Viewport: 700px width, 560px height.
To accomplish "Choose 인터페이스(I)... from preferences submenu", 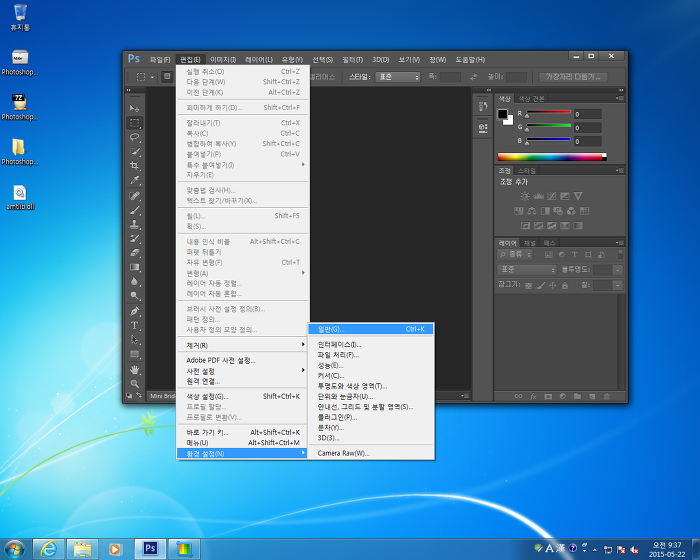I will pyautogui.click(x=371, y=344).
